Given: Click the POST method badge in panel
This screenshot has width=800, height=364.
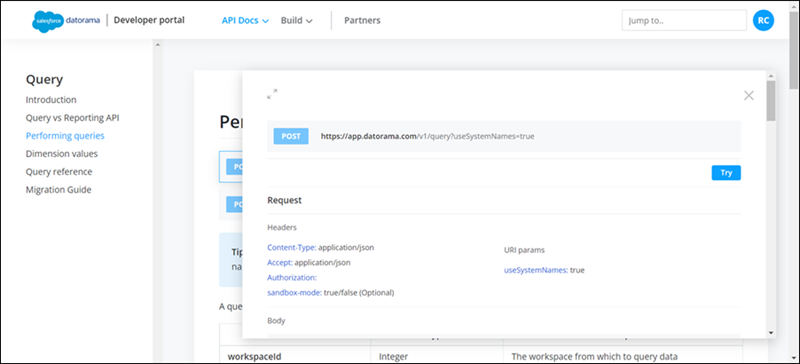Looking at the screenshot, I should 291,136.
